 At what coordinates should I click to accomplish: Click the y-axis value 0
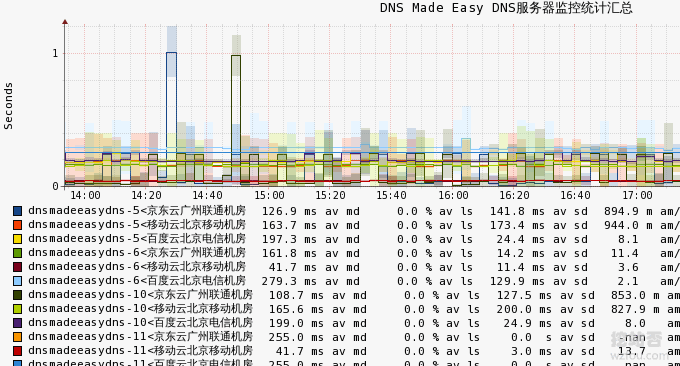tap(55, 186)
